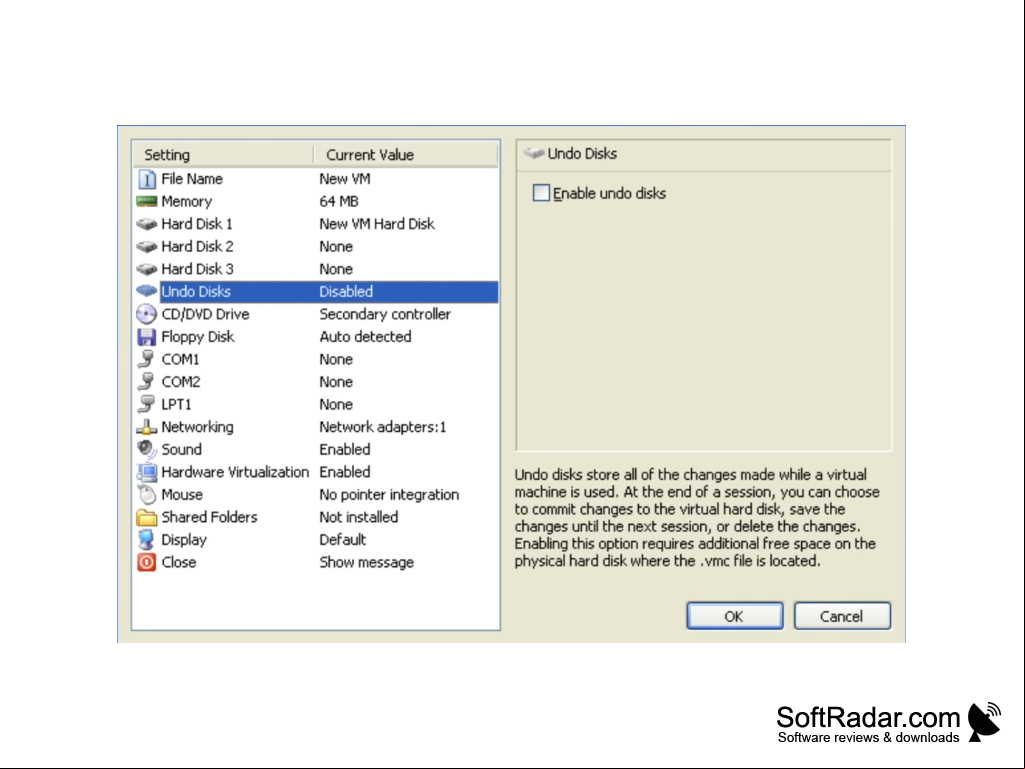
Task: Select the File Name setting row
Action: pos(316,179)
